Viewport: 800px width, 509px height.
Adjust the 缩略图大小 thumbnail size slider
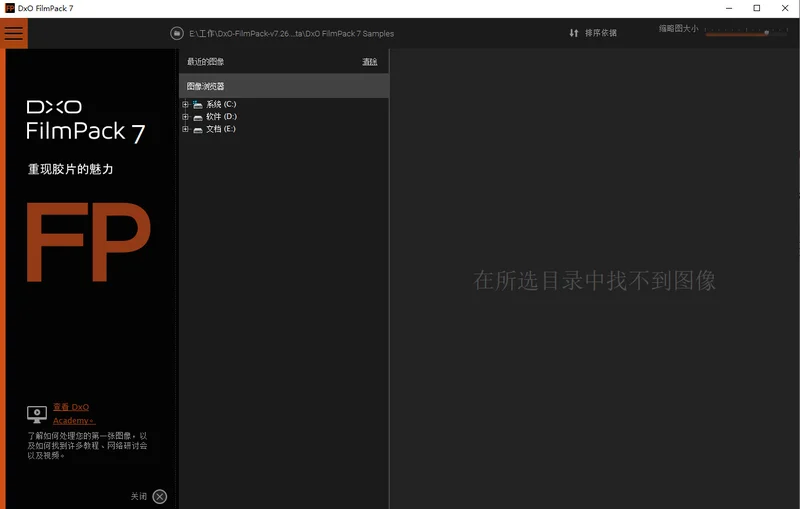click(x=746, y=32)
